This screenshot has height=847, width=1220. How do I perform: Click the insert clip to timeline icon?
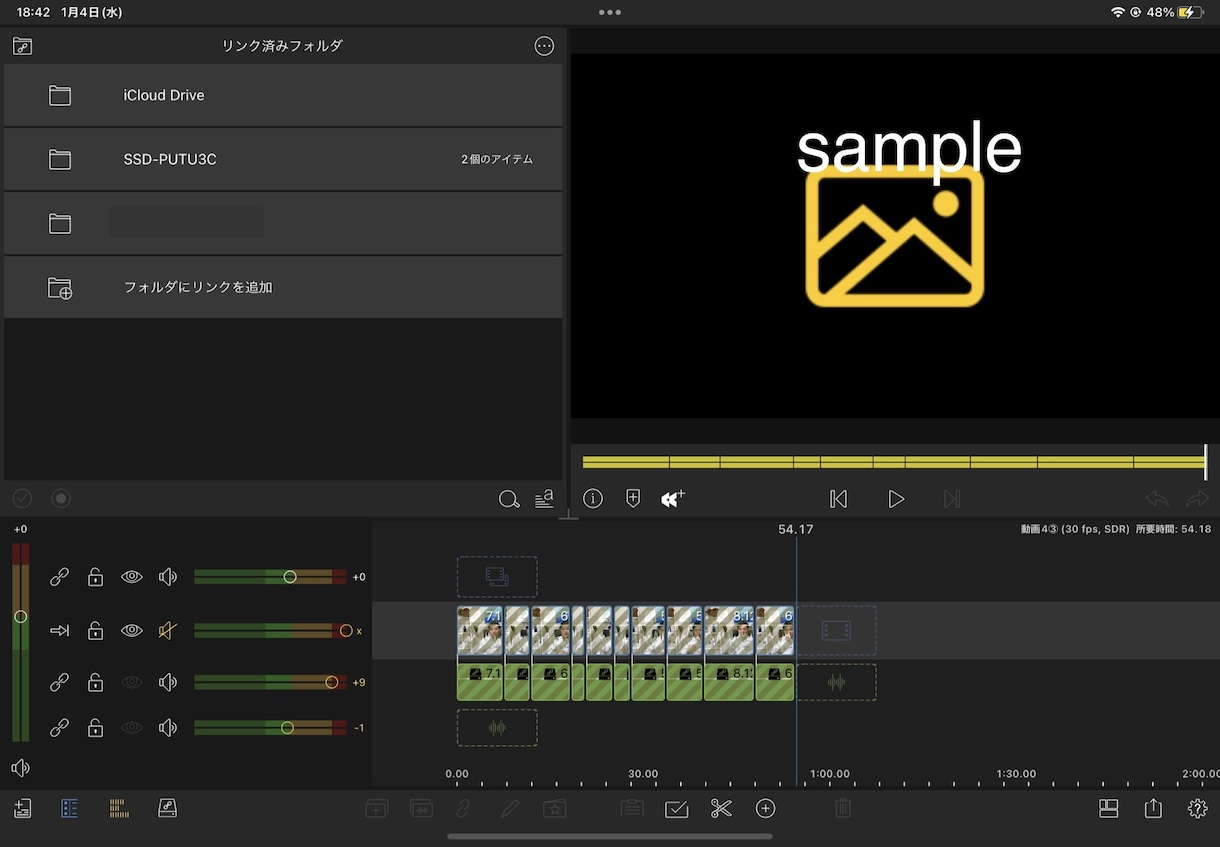point(673,498)
